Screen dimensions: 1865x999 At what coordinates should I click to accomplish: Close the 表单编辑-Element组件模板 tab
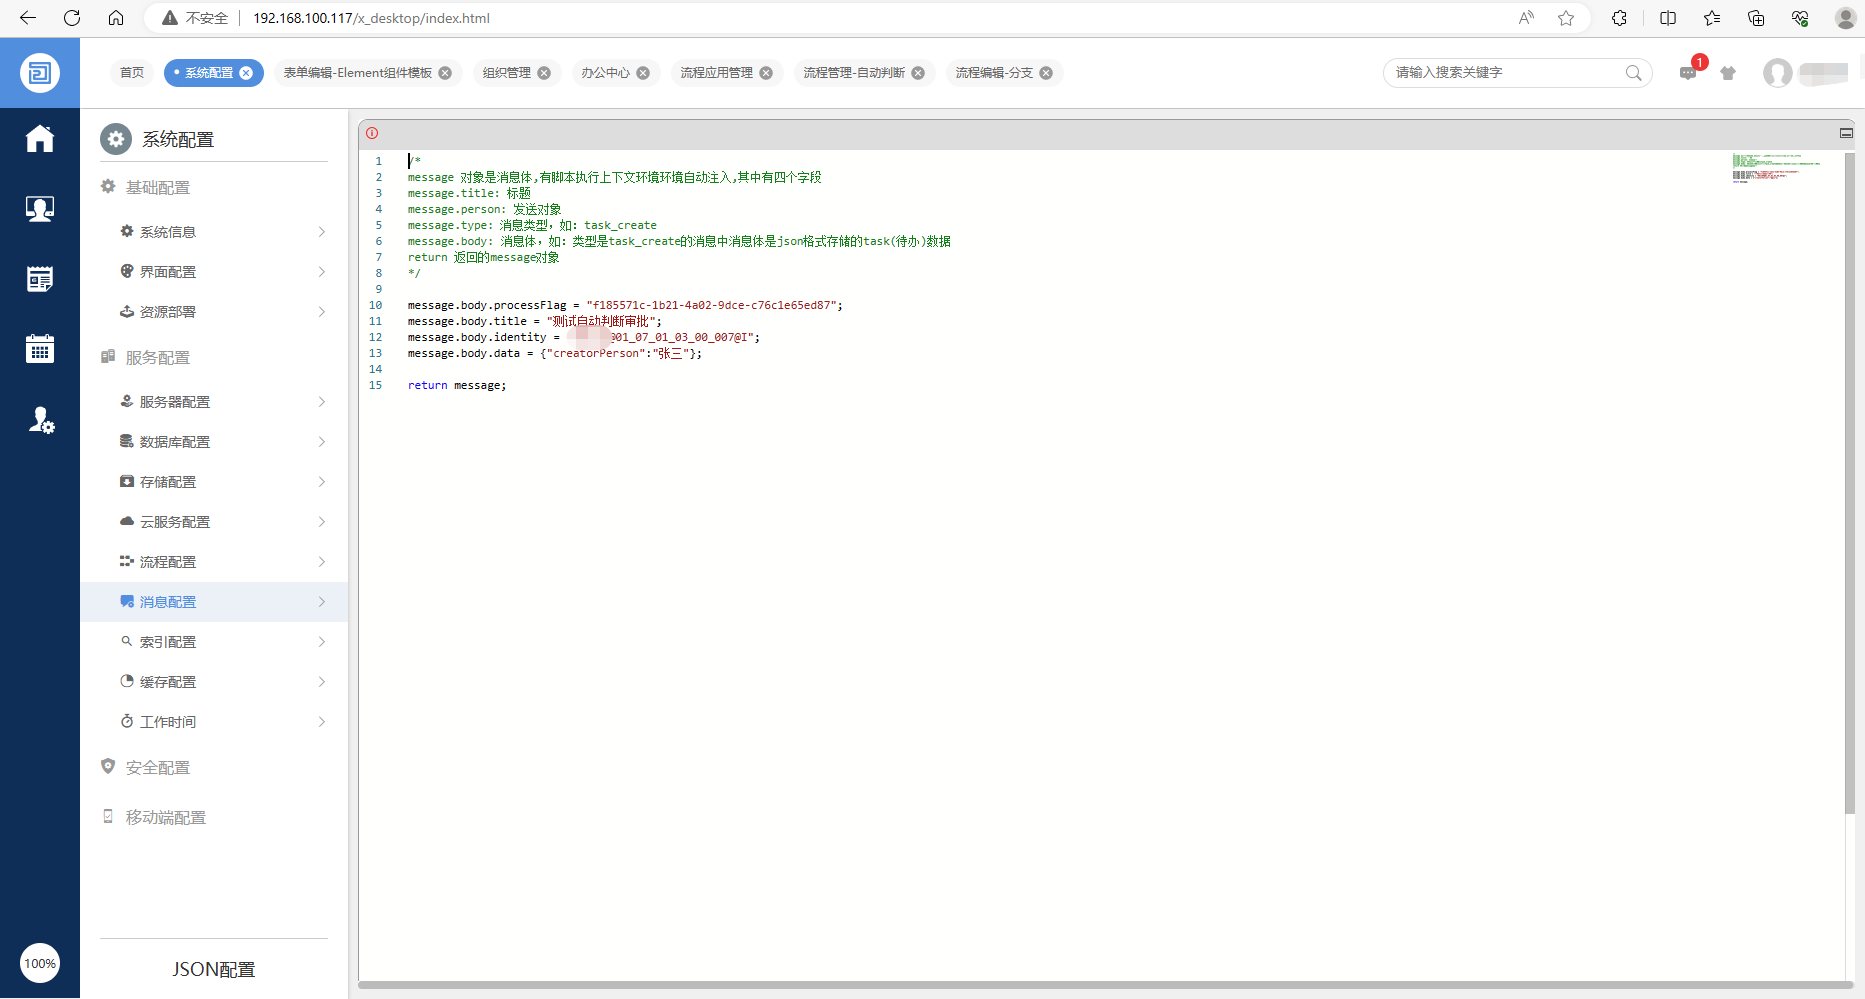point(445,73)
